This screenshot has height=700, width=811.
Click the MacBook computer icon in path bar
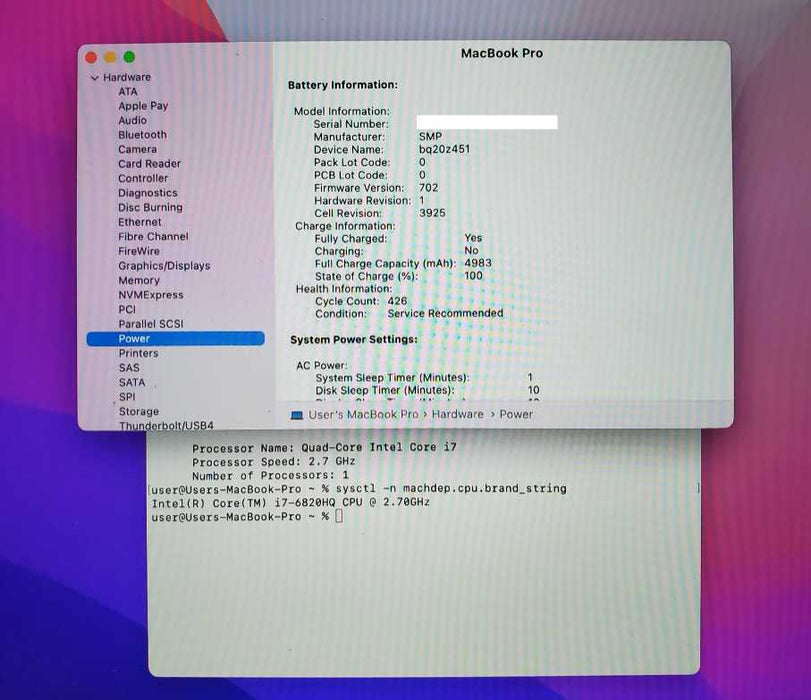(x=296, y=415)
